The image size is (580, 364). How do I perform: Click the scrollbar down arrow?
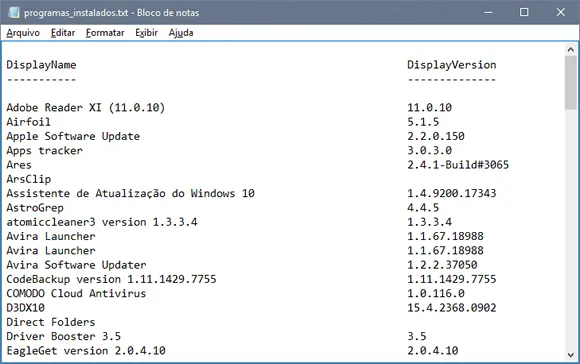coord(570,355)
